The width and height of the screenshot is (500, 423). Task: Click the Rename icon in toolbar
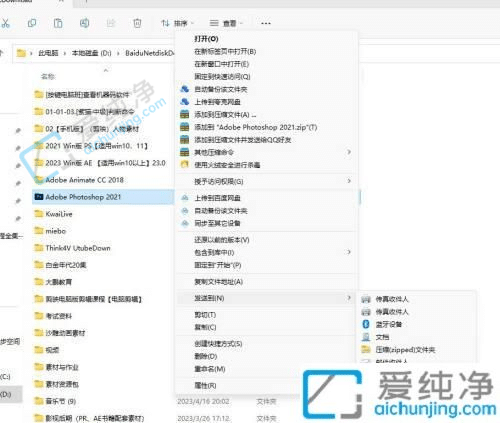pos(84,23)
